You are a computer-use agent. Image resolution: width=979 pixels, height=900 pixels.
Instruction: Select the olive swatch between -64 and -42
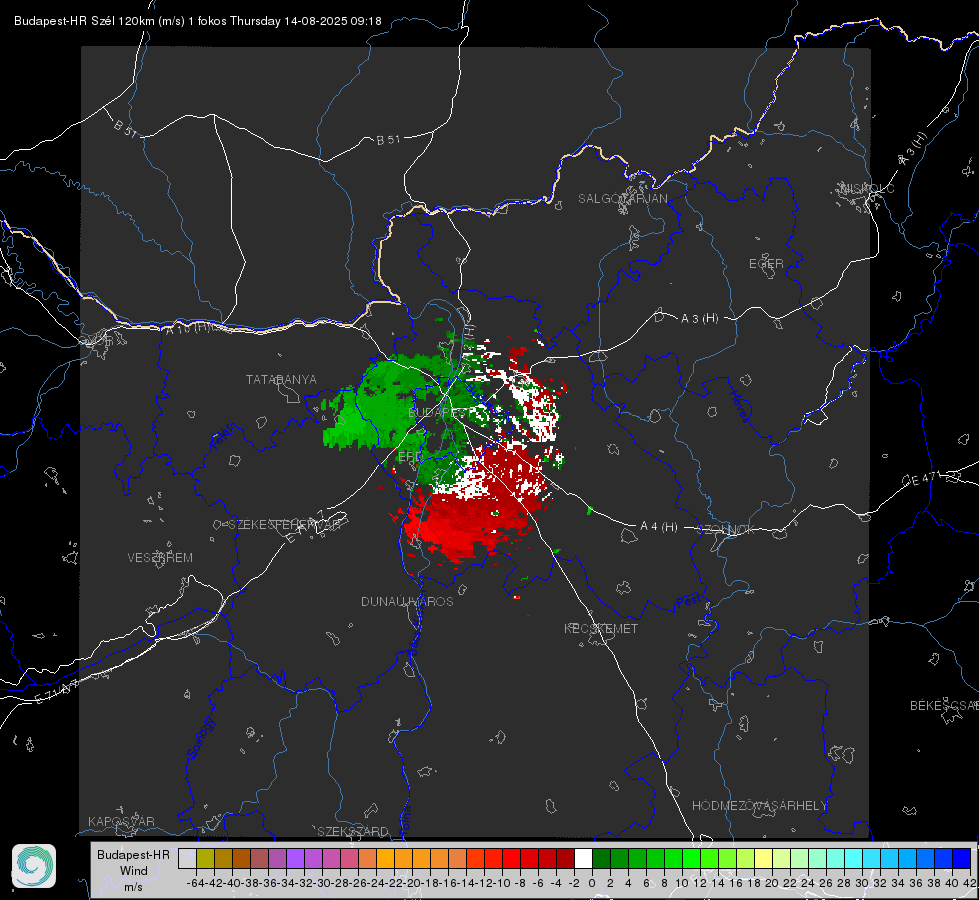click(x=205, y=858)
